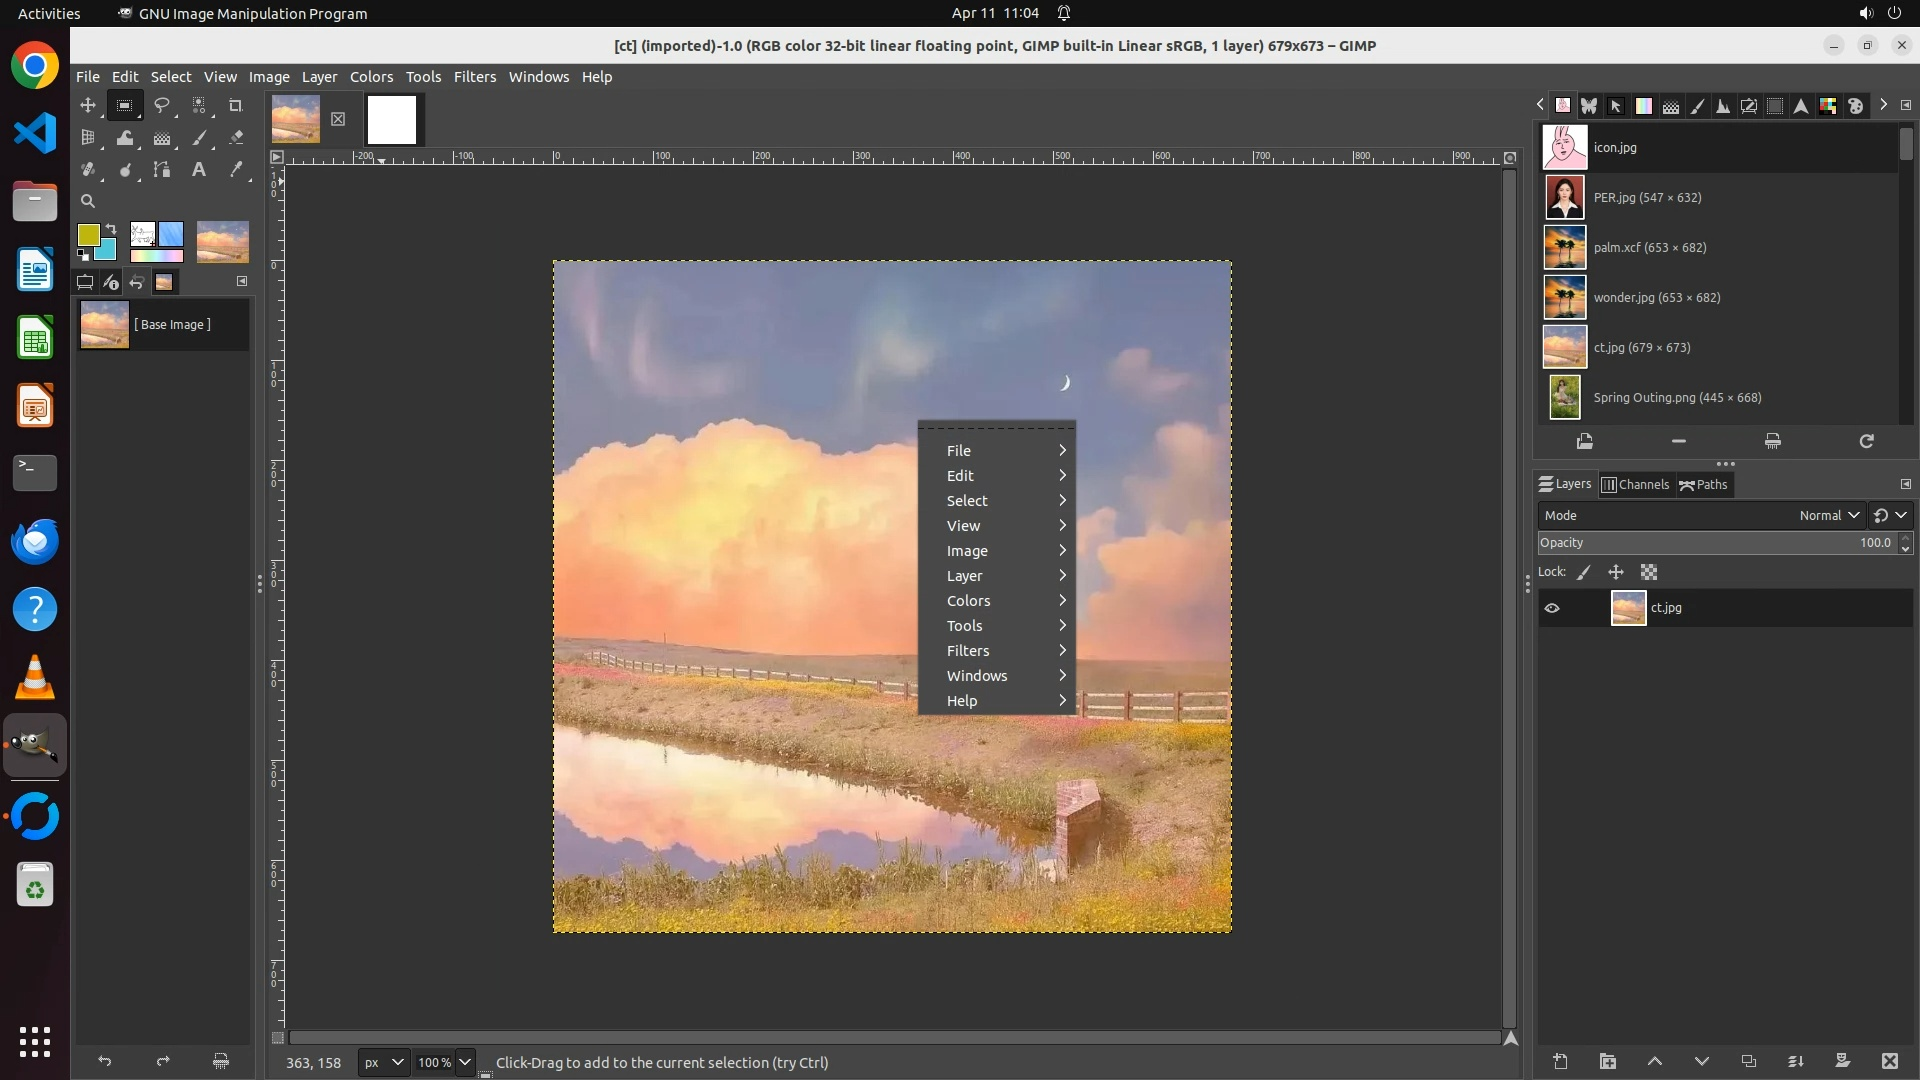Select the Free Select lasso tool

tap(162, 105)
